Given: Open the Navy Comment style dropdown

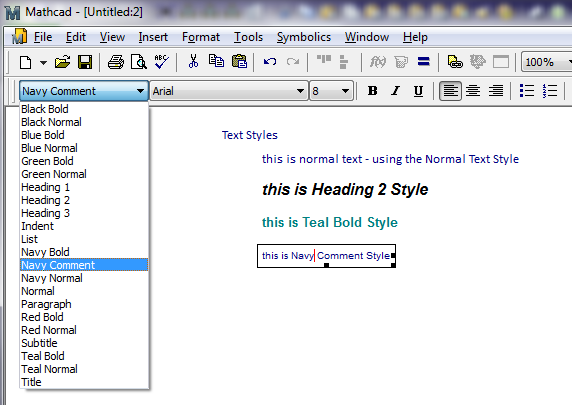Looking at the screenshot, I should pyautogui.click(x=140, y=91).
